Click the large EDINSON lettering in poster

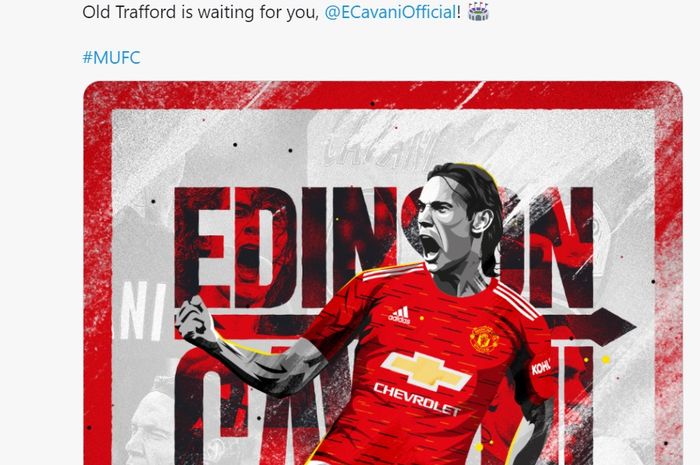(383, 248)
